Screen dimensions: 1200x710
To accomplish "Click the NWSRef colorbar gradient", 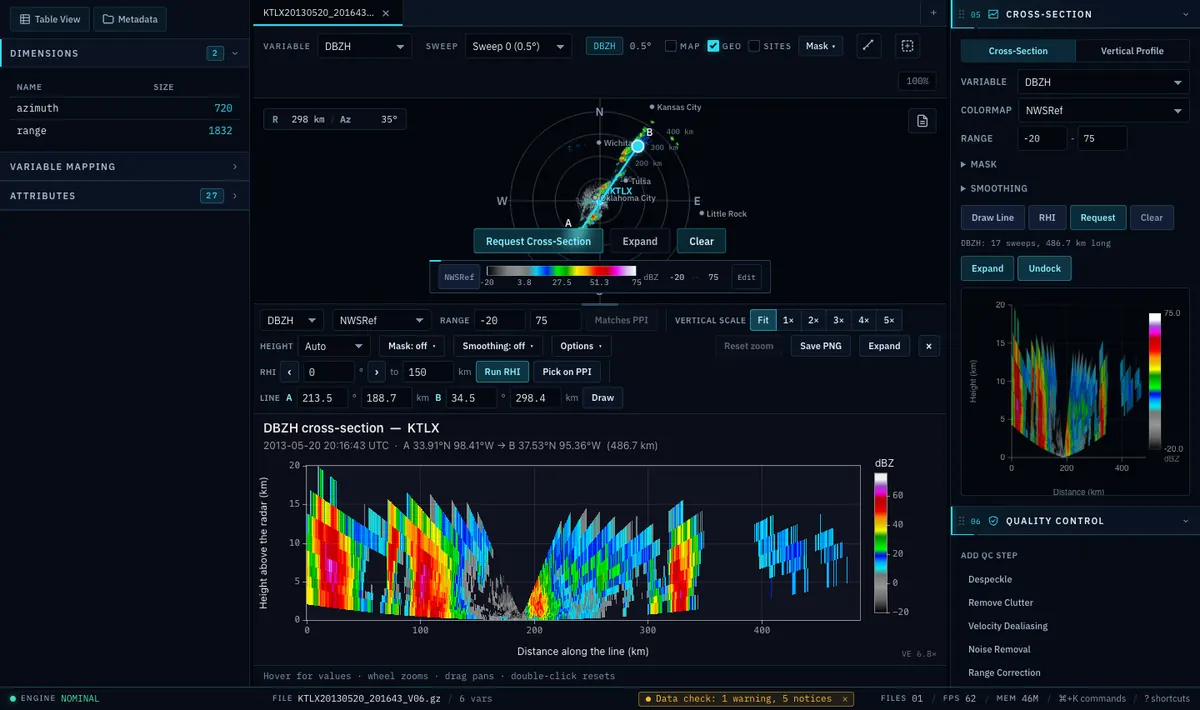I will (x=561, y=270).
